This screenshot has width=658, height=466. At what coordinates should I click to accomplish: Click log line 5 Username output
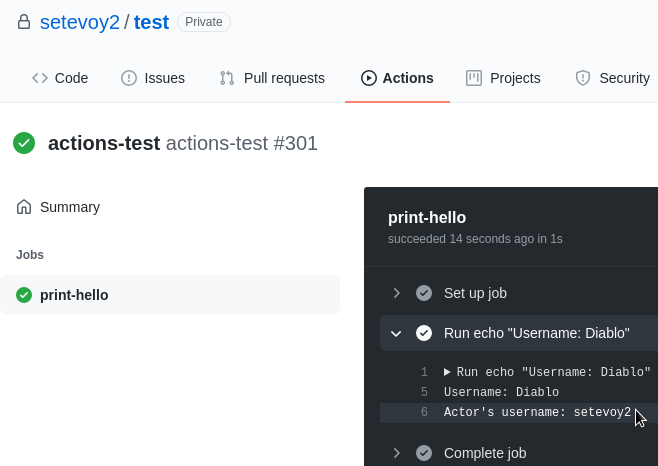[501, 392]
